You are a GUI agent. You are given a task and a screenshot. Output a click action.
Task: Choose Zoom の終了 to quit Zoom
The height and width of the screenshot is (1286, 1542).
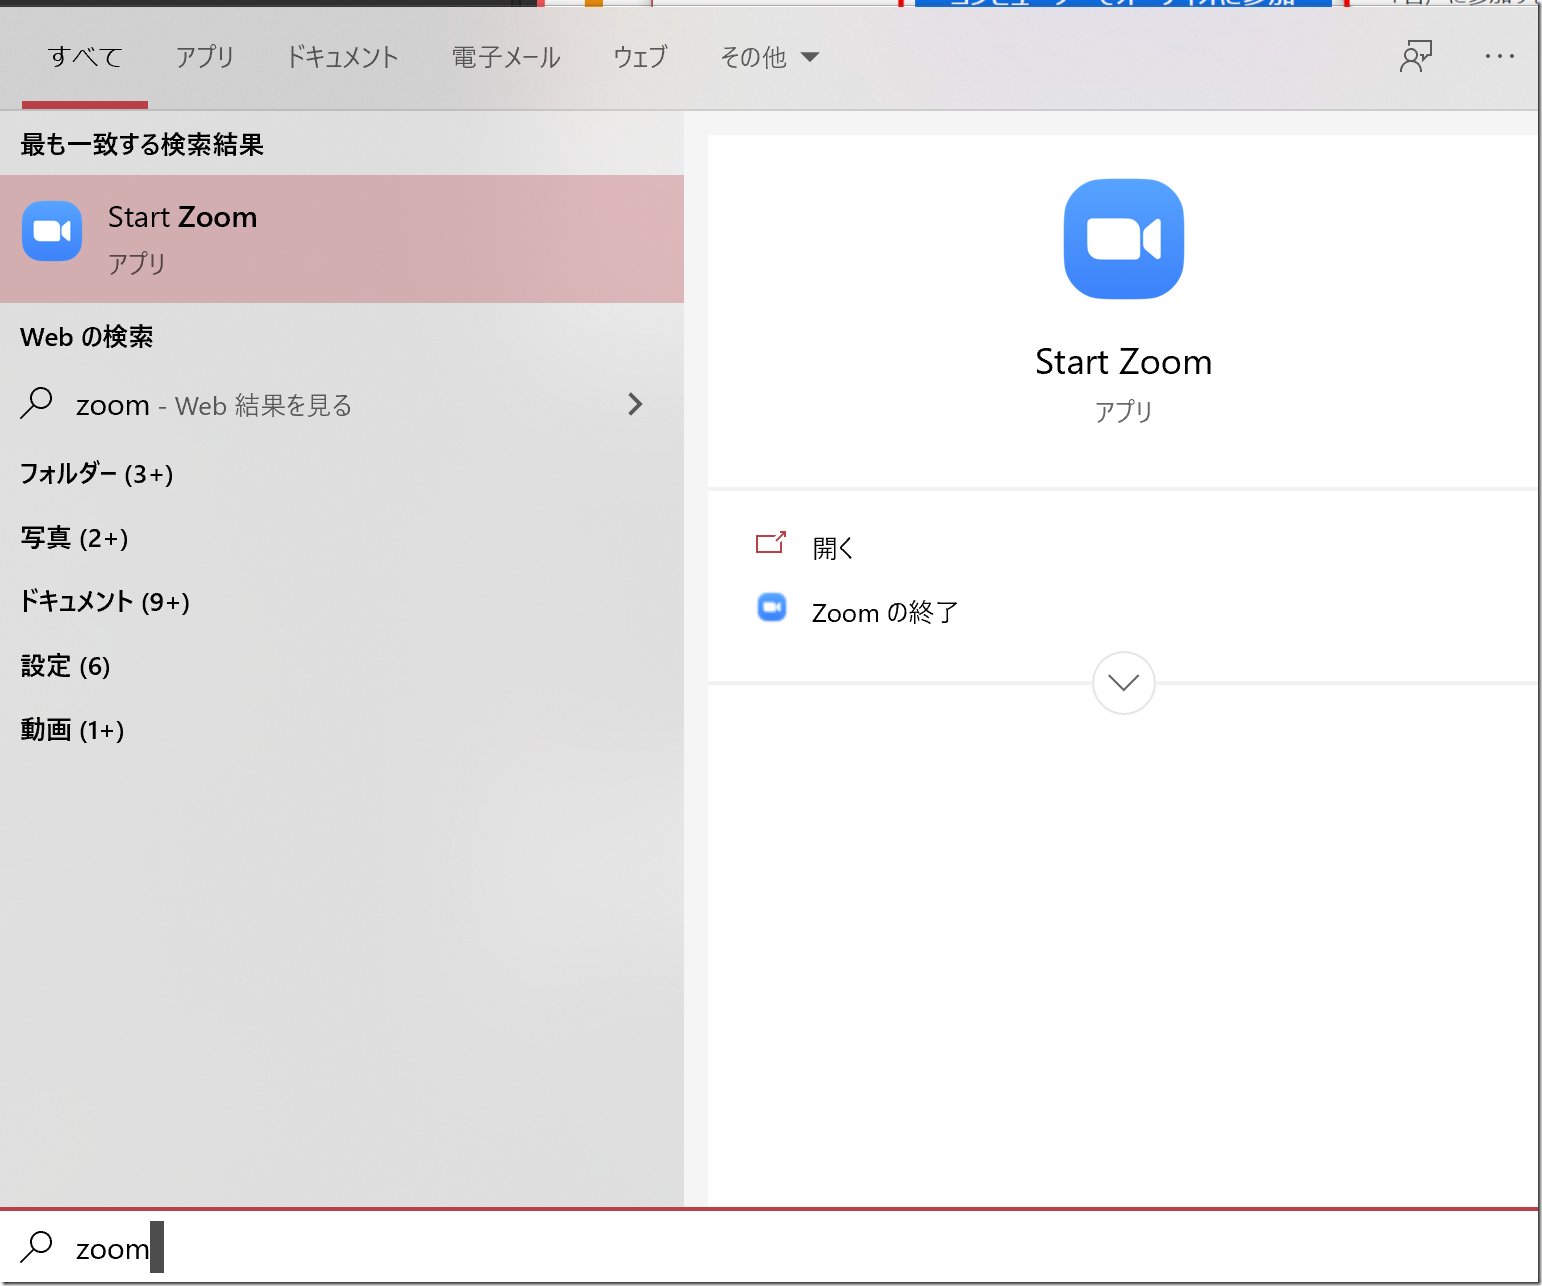[x=884, y=612]
